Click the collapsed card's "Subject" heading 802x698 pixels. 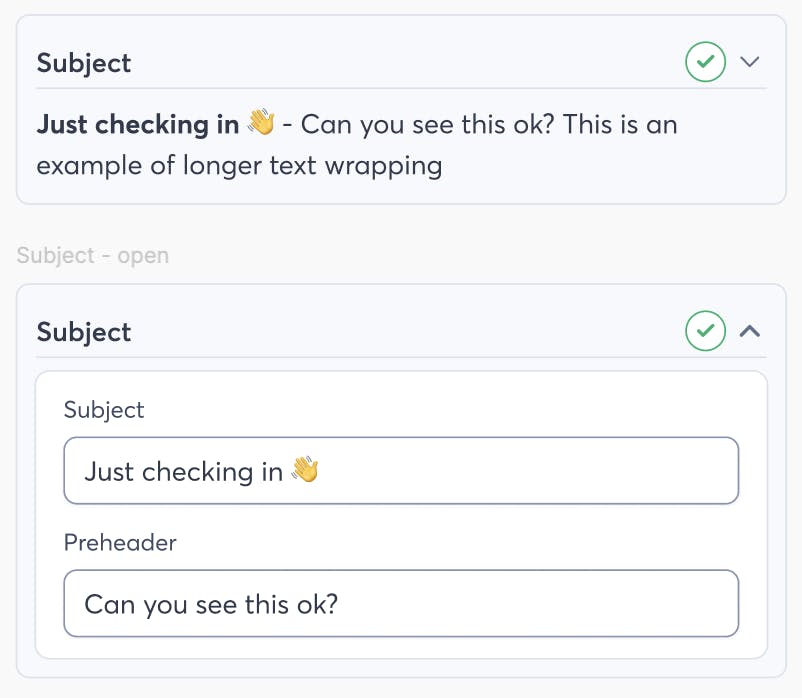click(x=84, y=63)
